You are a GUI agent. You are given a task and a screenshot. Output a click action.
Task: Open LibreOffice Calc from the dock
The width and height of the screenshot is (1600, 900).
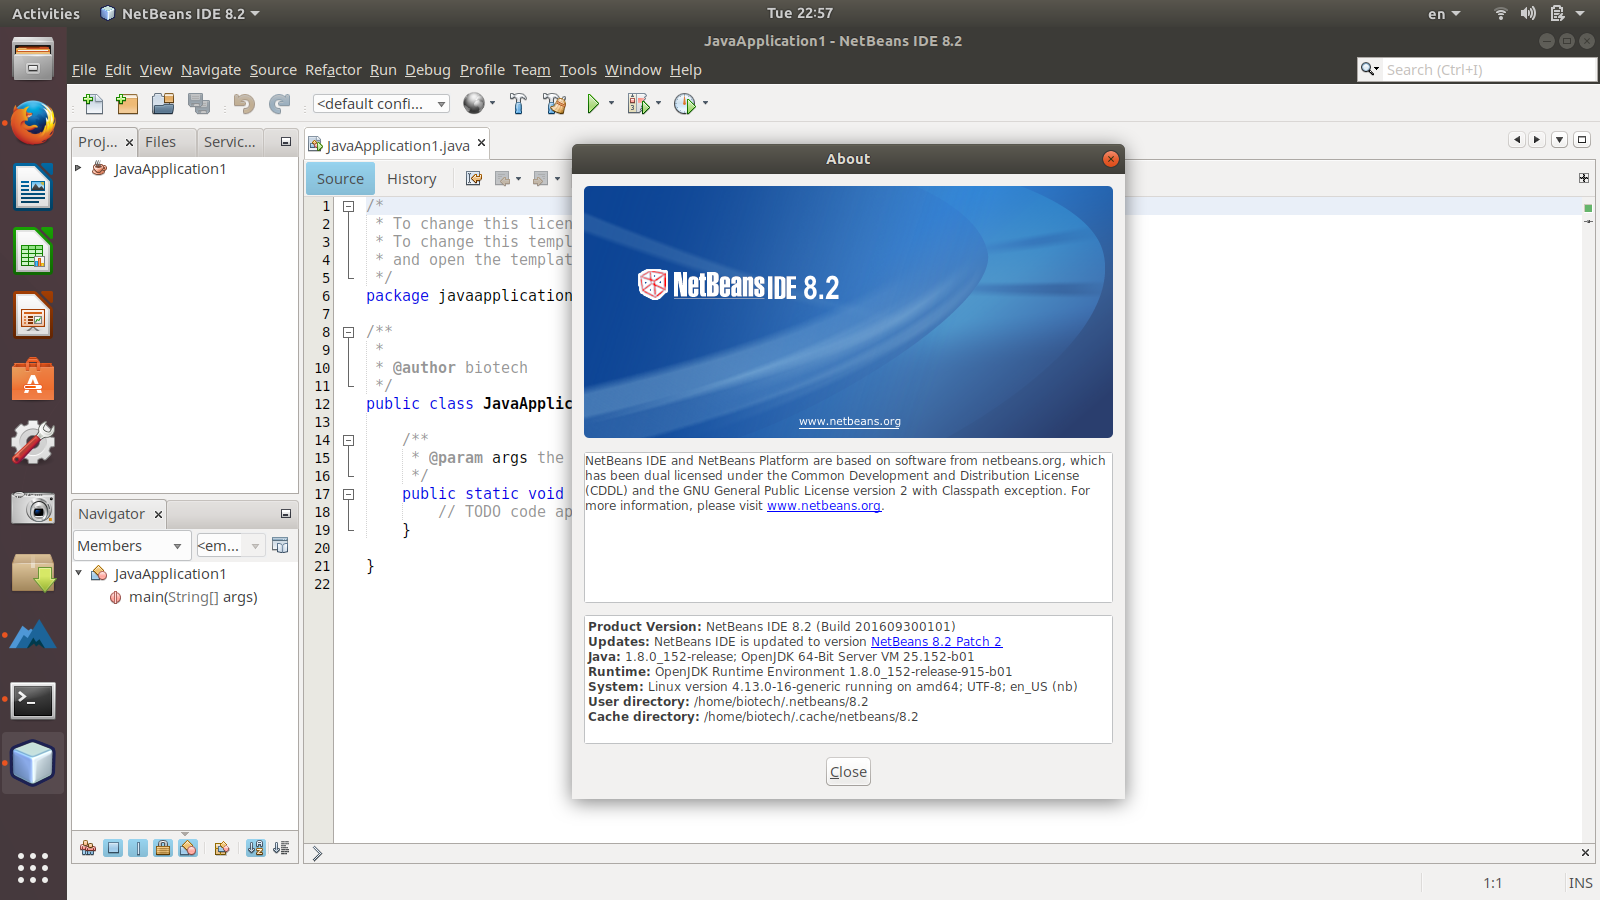(33, 252)
